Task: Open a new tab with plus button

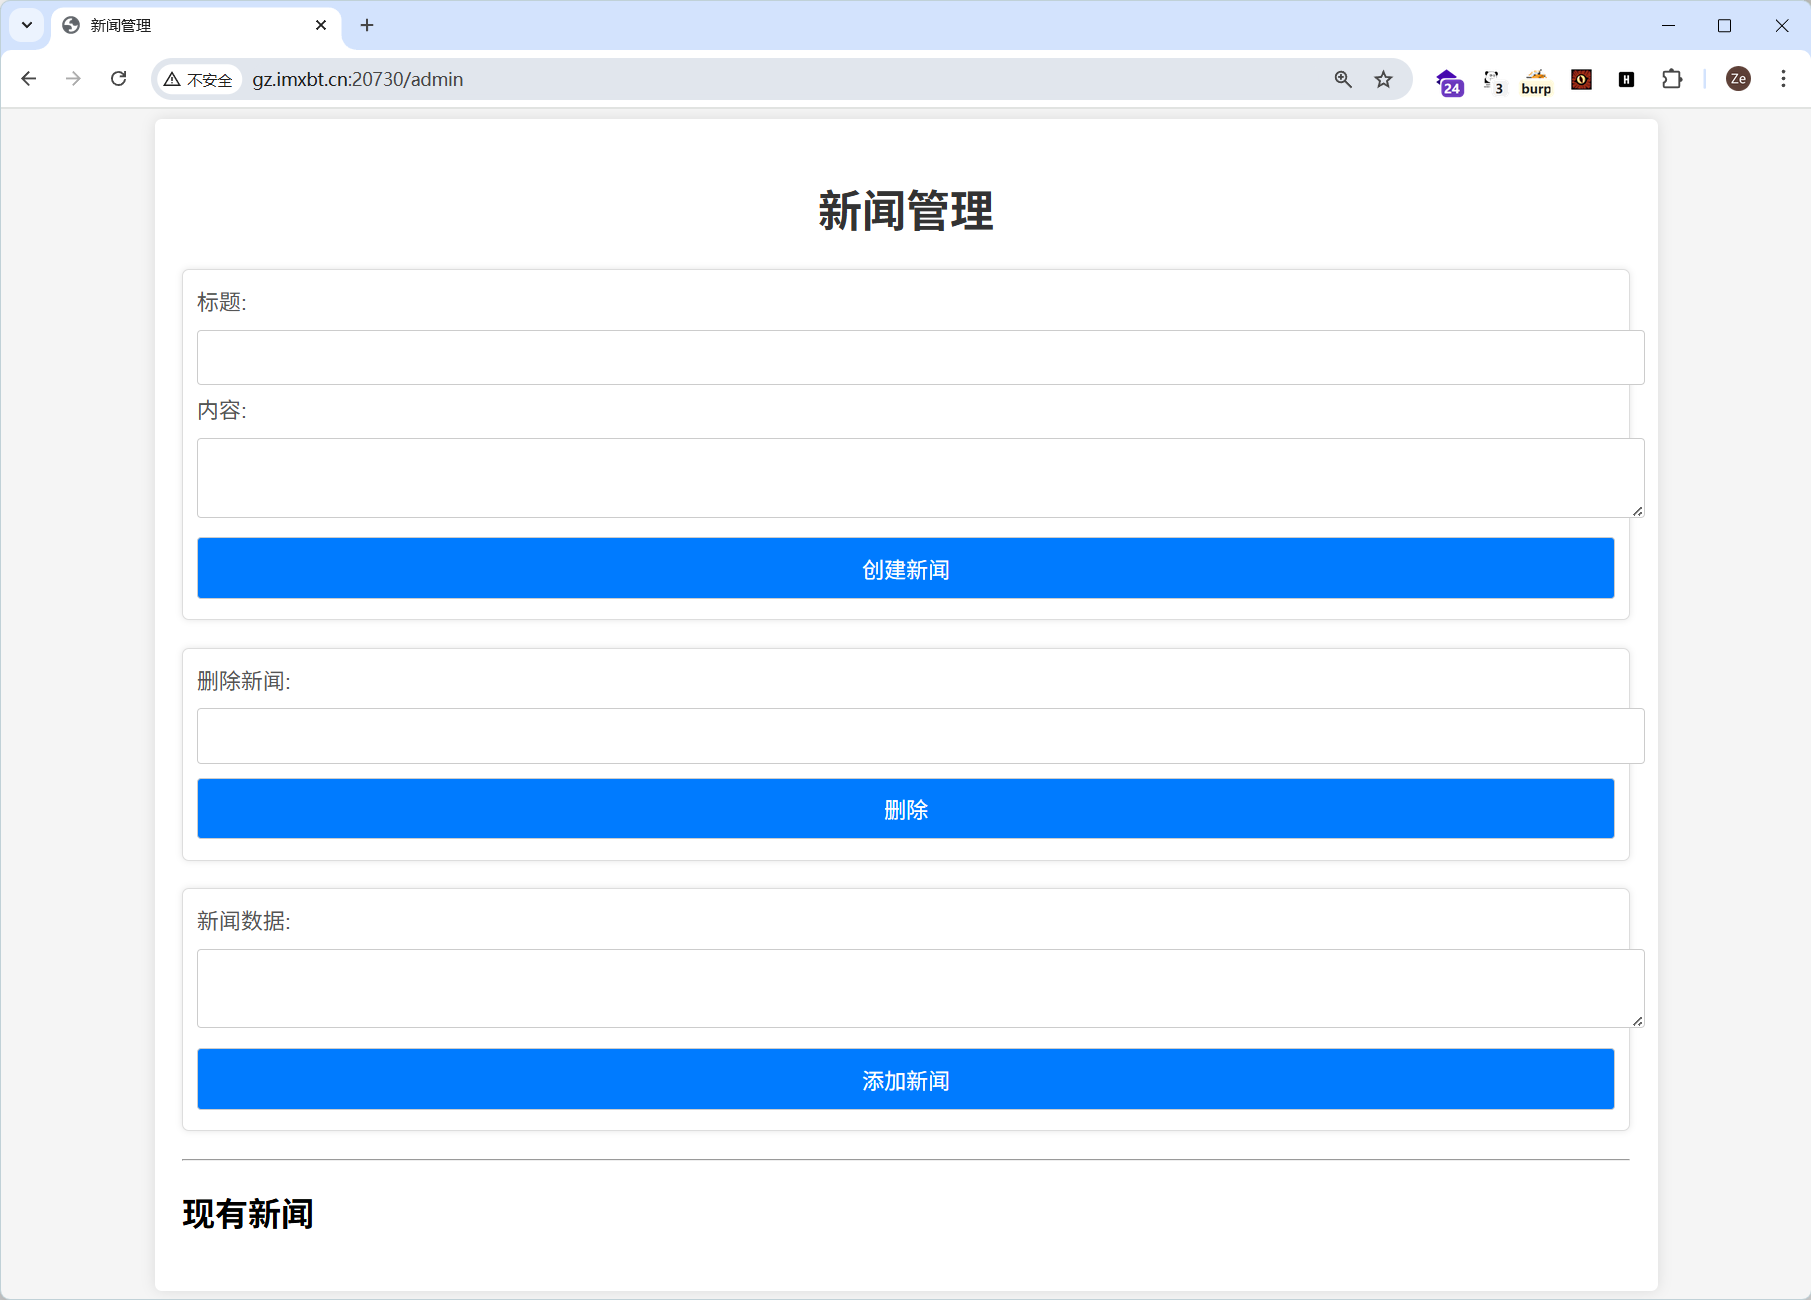Action: click(x=367, y=25)
